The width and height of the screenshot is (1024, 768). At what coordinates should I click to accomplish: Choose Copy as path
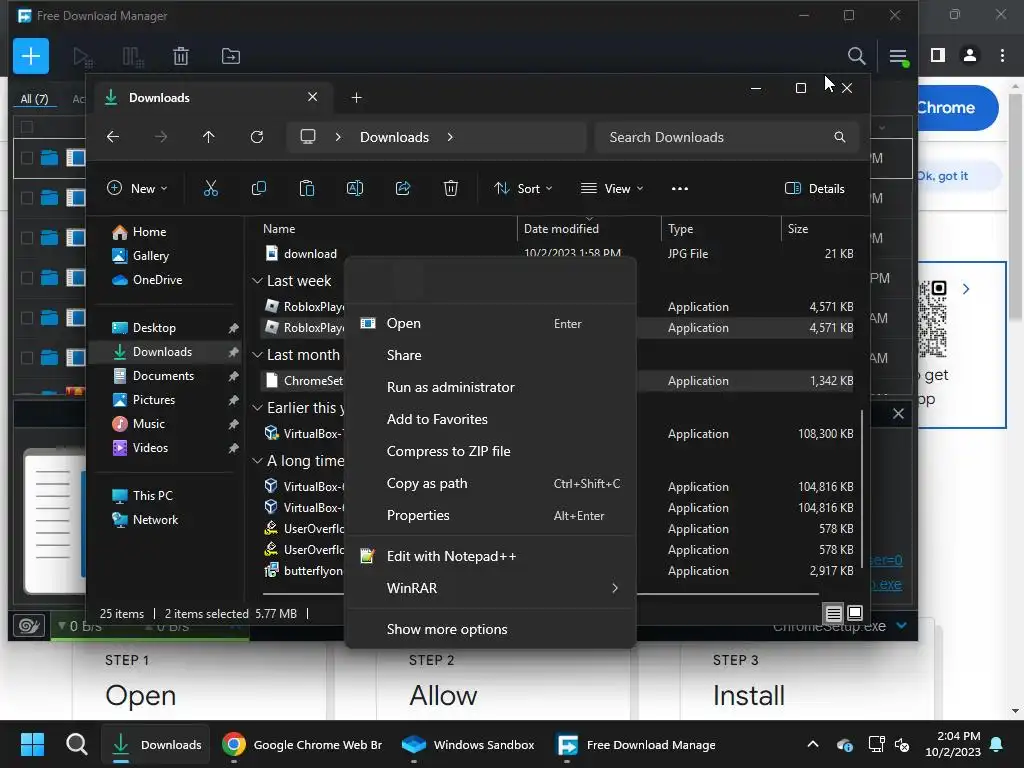click(490, 483)
